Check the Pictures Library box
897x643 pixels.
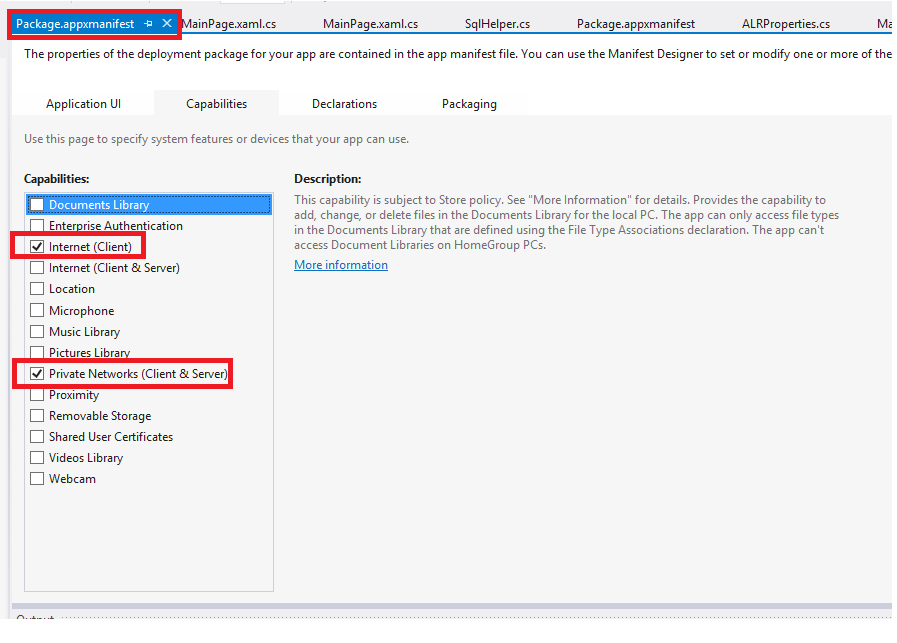37,352
